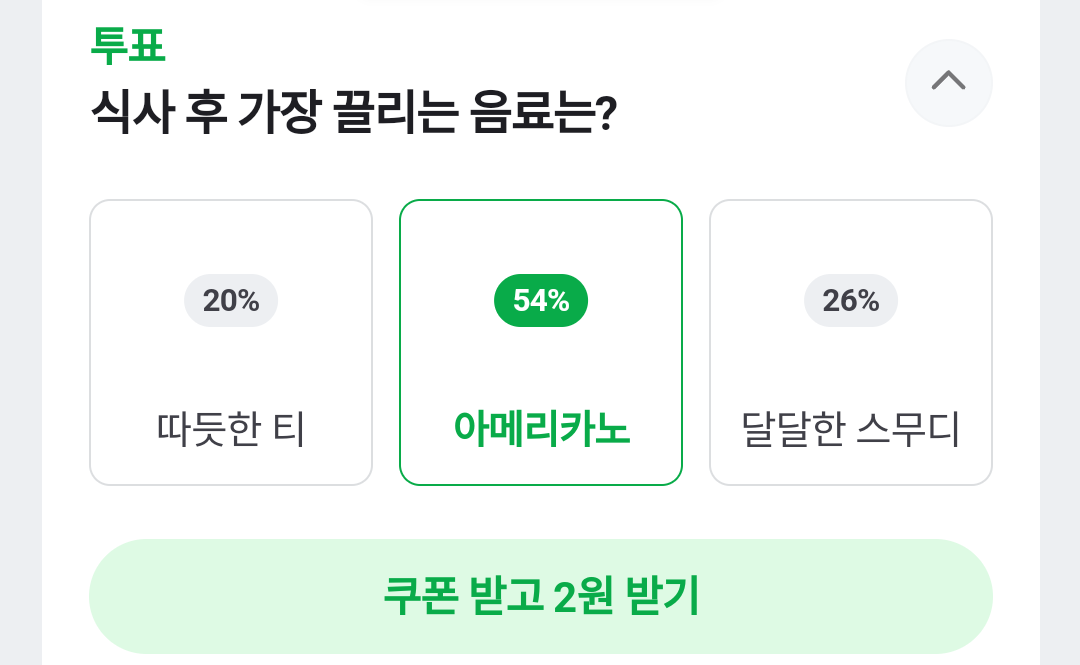Tap the green 투표 heading label
This screenshot has height=665, width=1080.
(127, 45)
